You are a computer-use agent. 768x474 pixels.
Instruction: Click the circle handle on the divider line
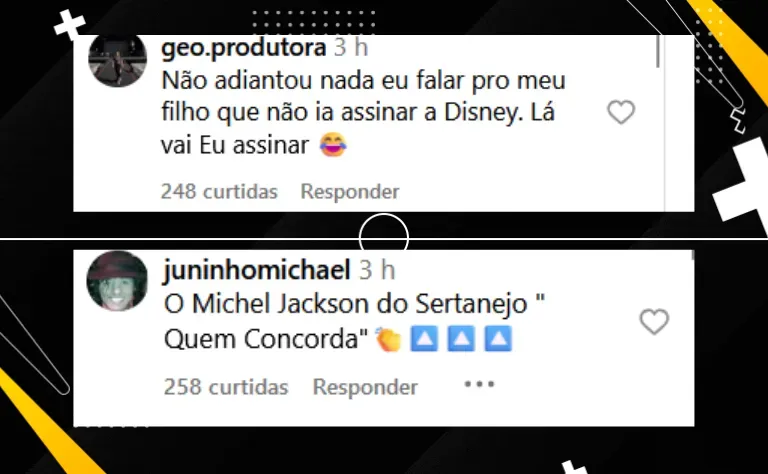(384, 238)
